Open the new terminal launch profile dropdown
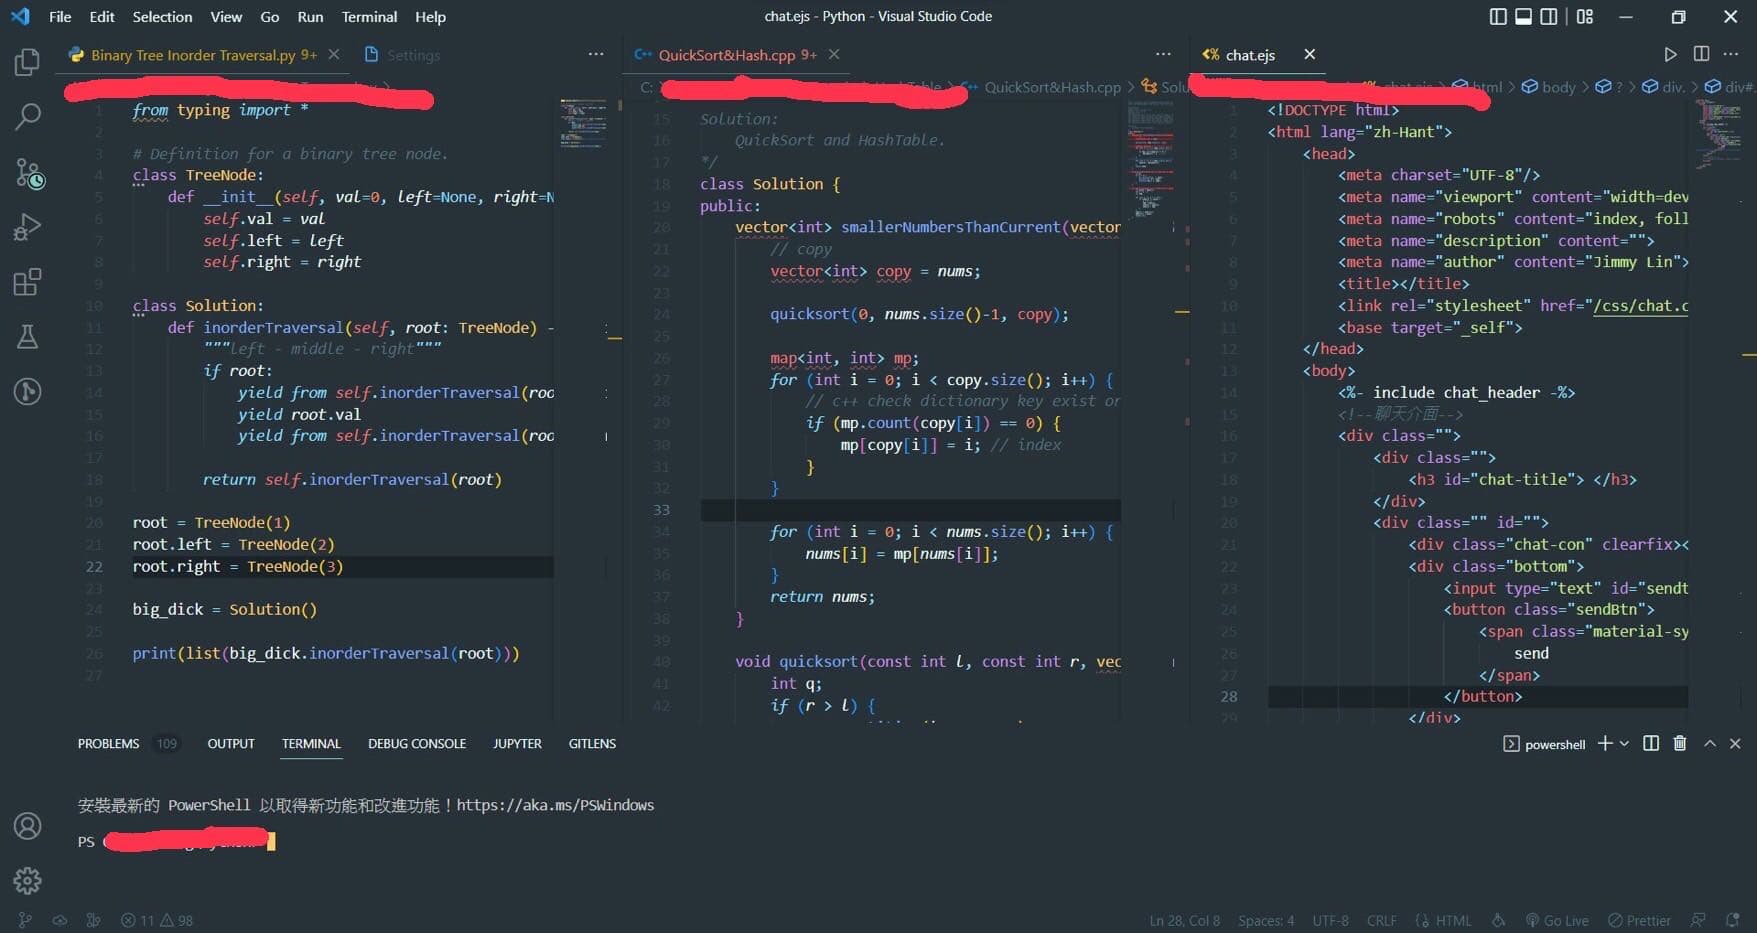The image size is (1757, 933). pos(1624,743)
